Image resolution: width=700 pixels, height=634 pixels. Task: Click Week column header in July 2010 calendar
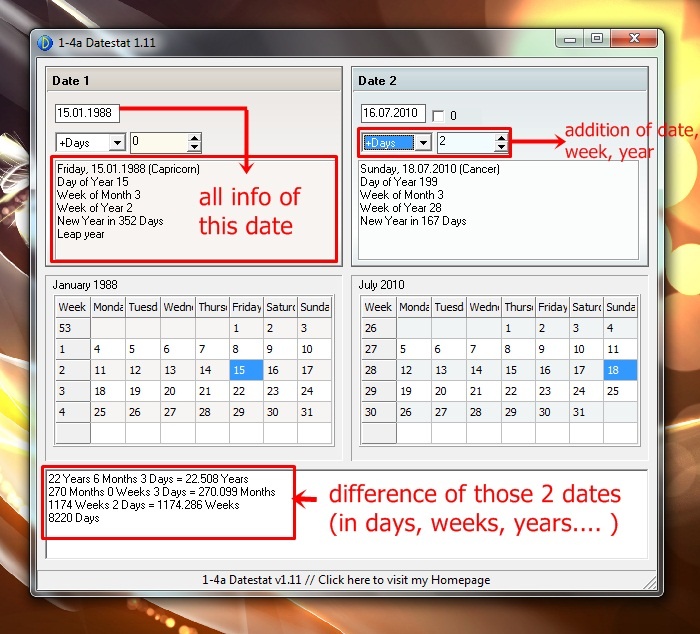379,307
